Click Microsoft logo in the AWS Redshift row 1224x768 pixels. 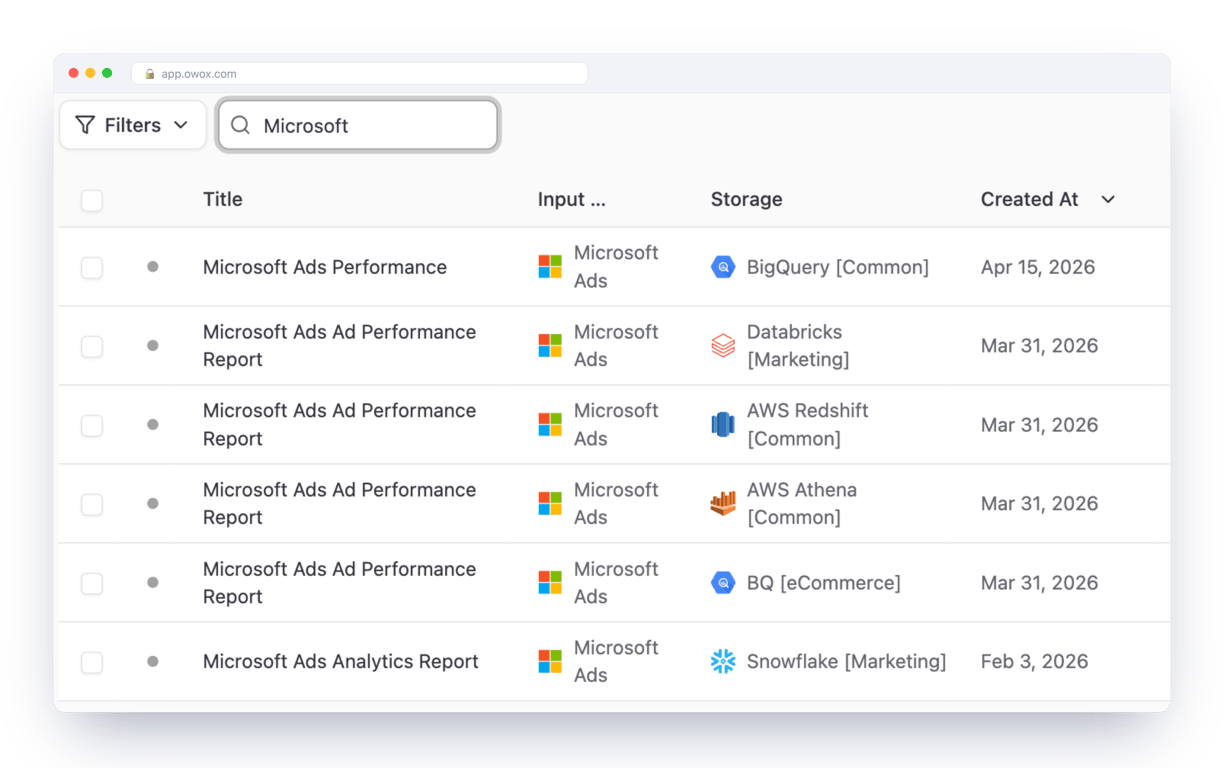550,425
